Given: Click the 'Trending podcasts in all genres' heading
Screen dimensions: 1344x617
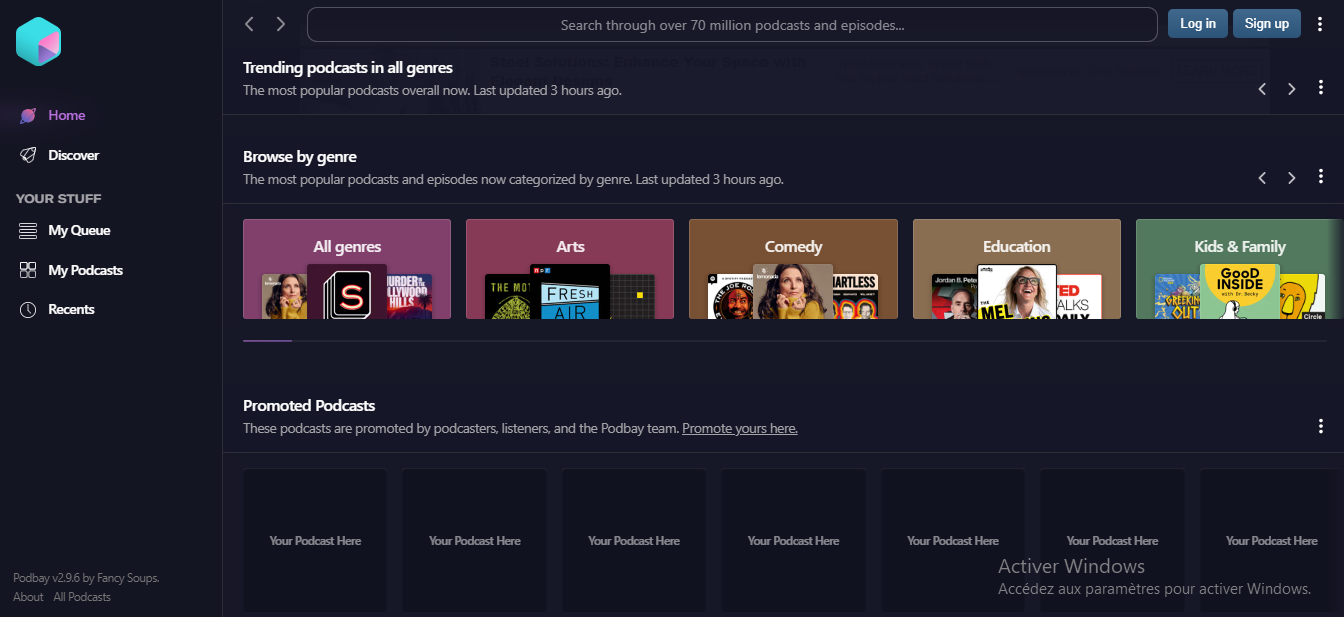Looking at the screenshot, I should point(348,68).
